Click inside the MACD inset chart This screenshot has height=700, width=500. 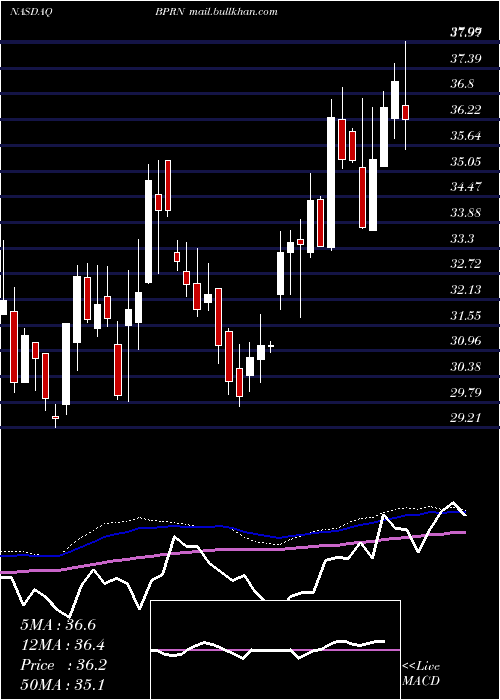tap(275, 650)
